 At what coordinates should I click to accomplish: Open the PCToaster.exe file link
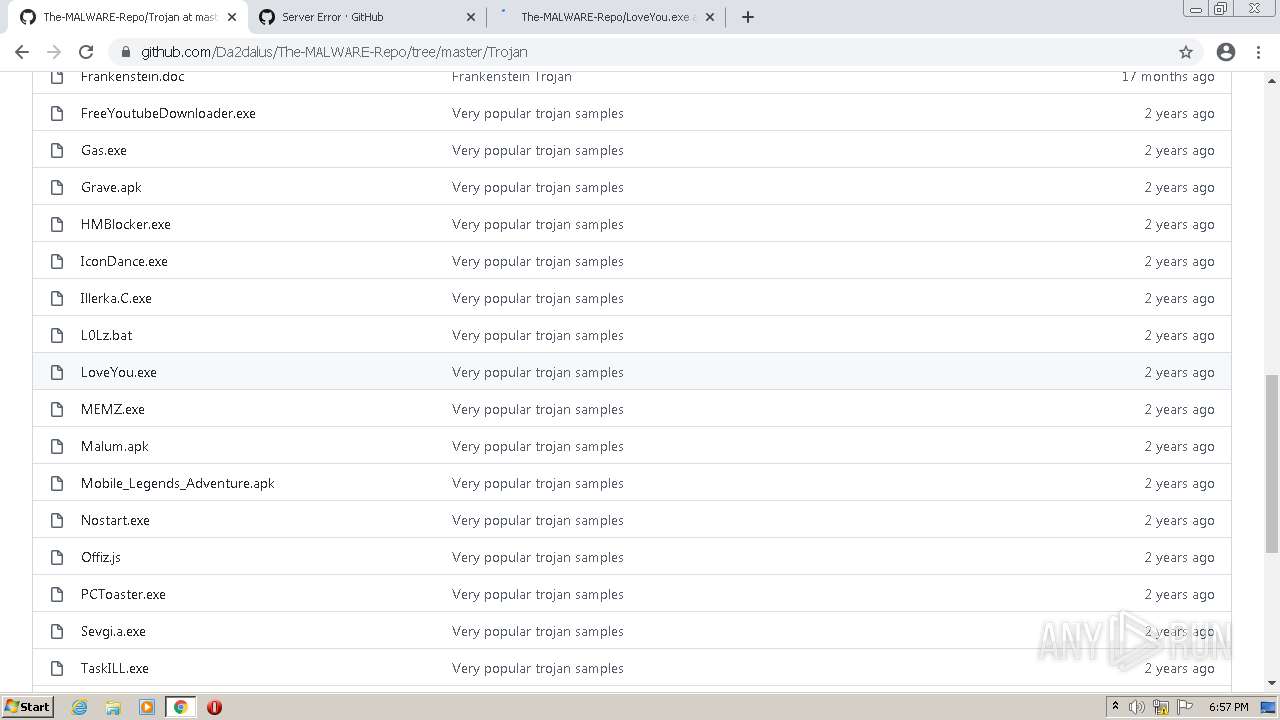[x=123, y=594]
